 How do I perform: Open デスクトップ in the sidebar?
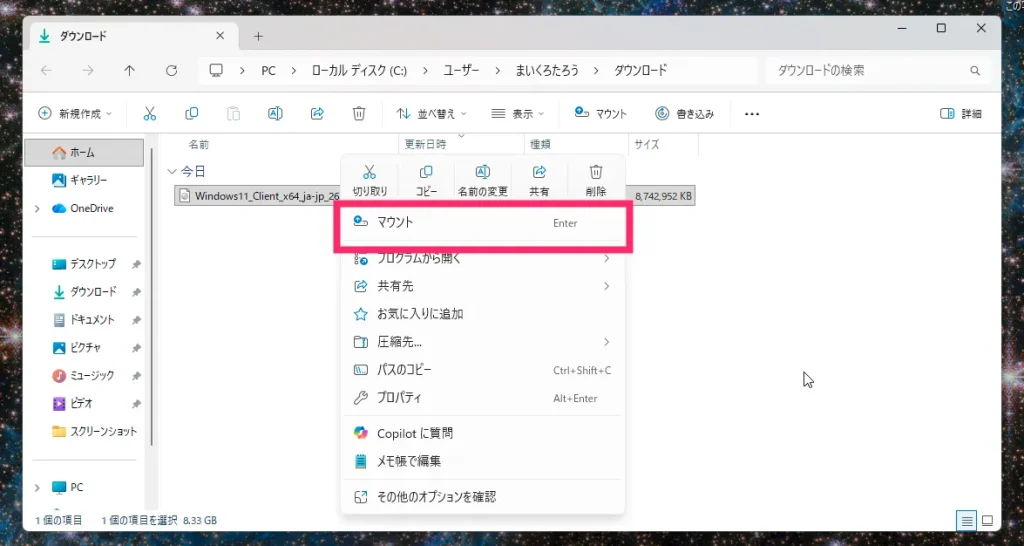point(84,264)
